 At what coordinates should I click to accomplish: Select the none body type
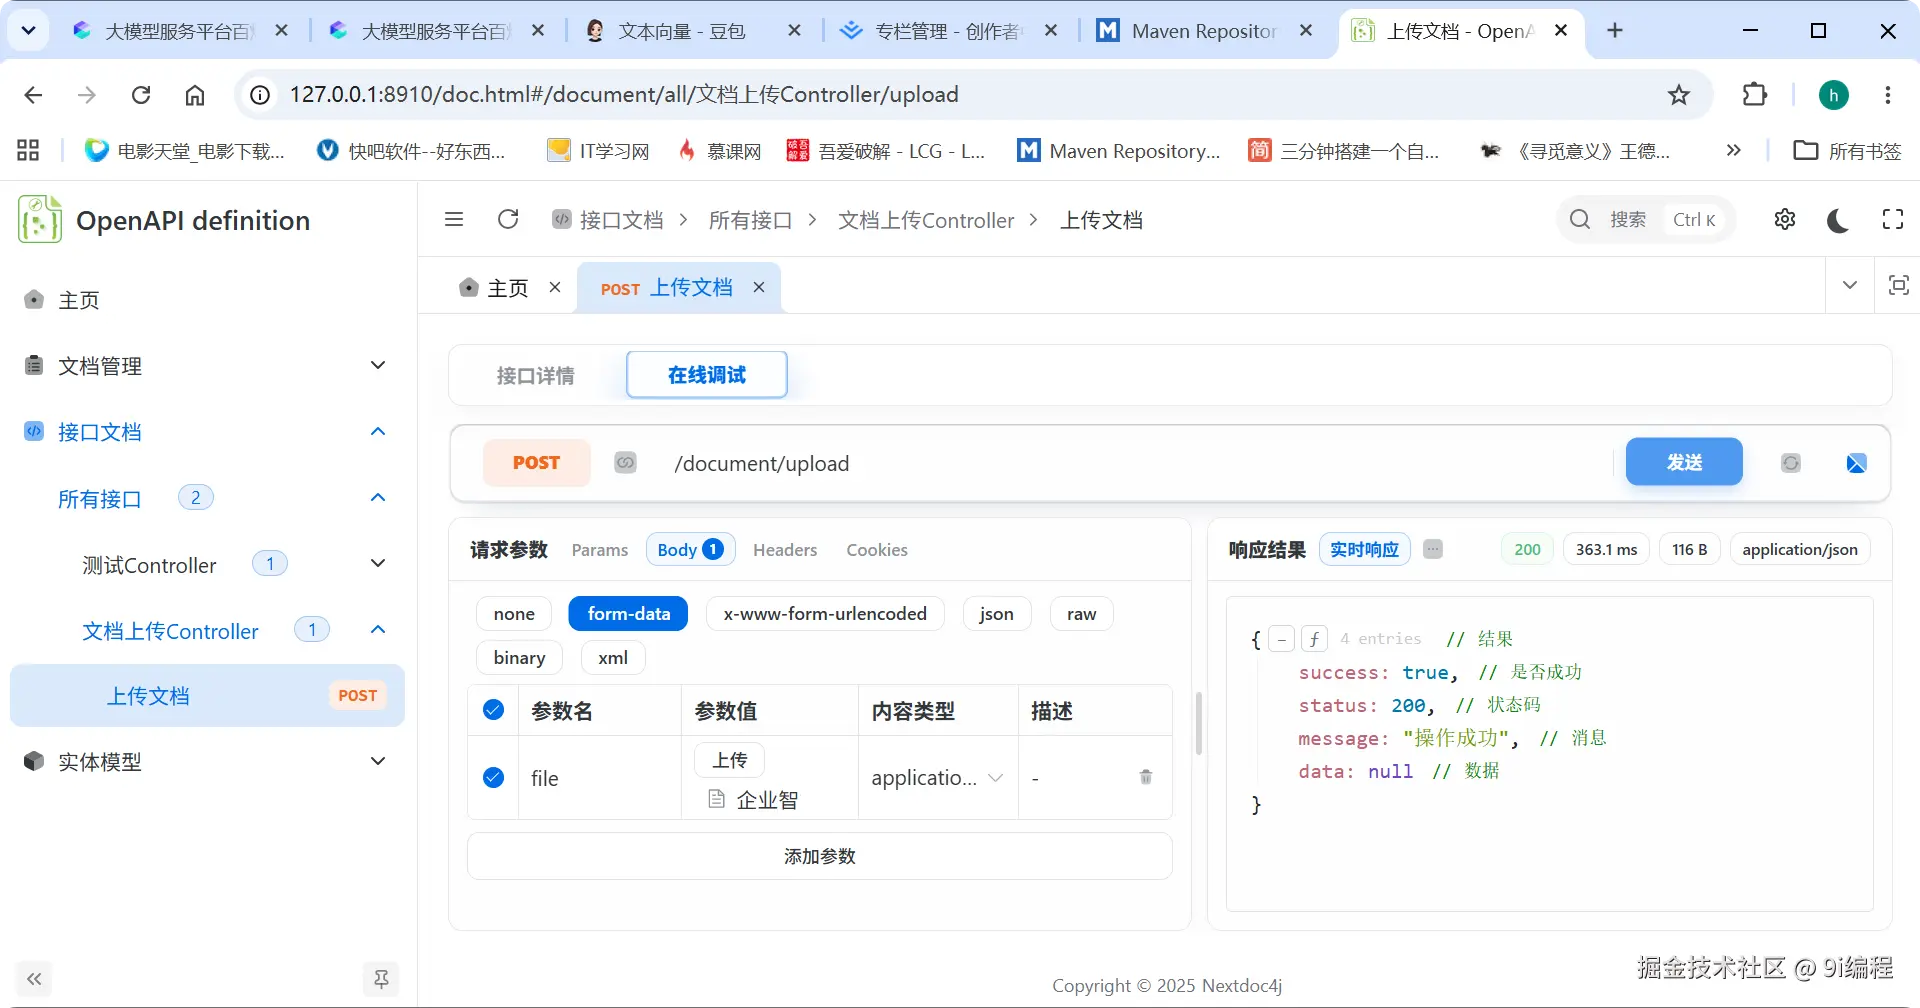pyautogui.click(x=514, y=613)
